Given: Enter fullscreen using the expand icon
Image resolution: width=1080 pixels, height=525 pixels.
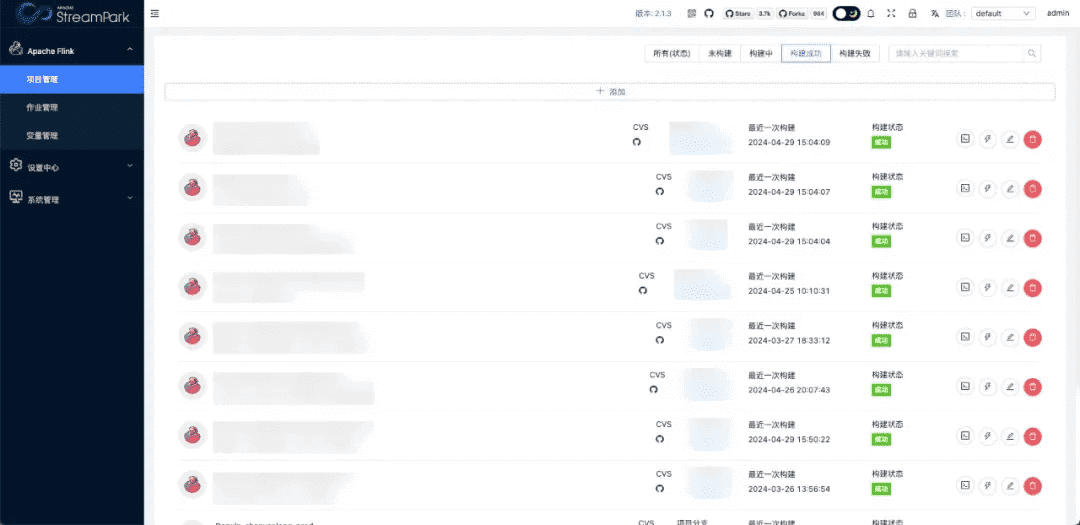Looking at the screenshot, I should click(x=891, y=14).
